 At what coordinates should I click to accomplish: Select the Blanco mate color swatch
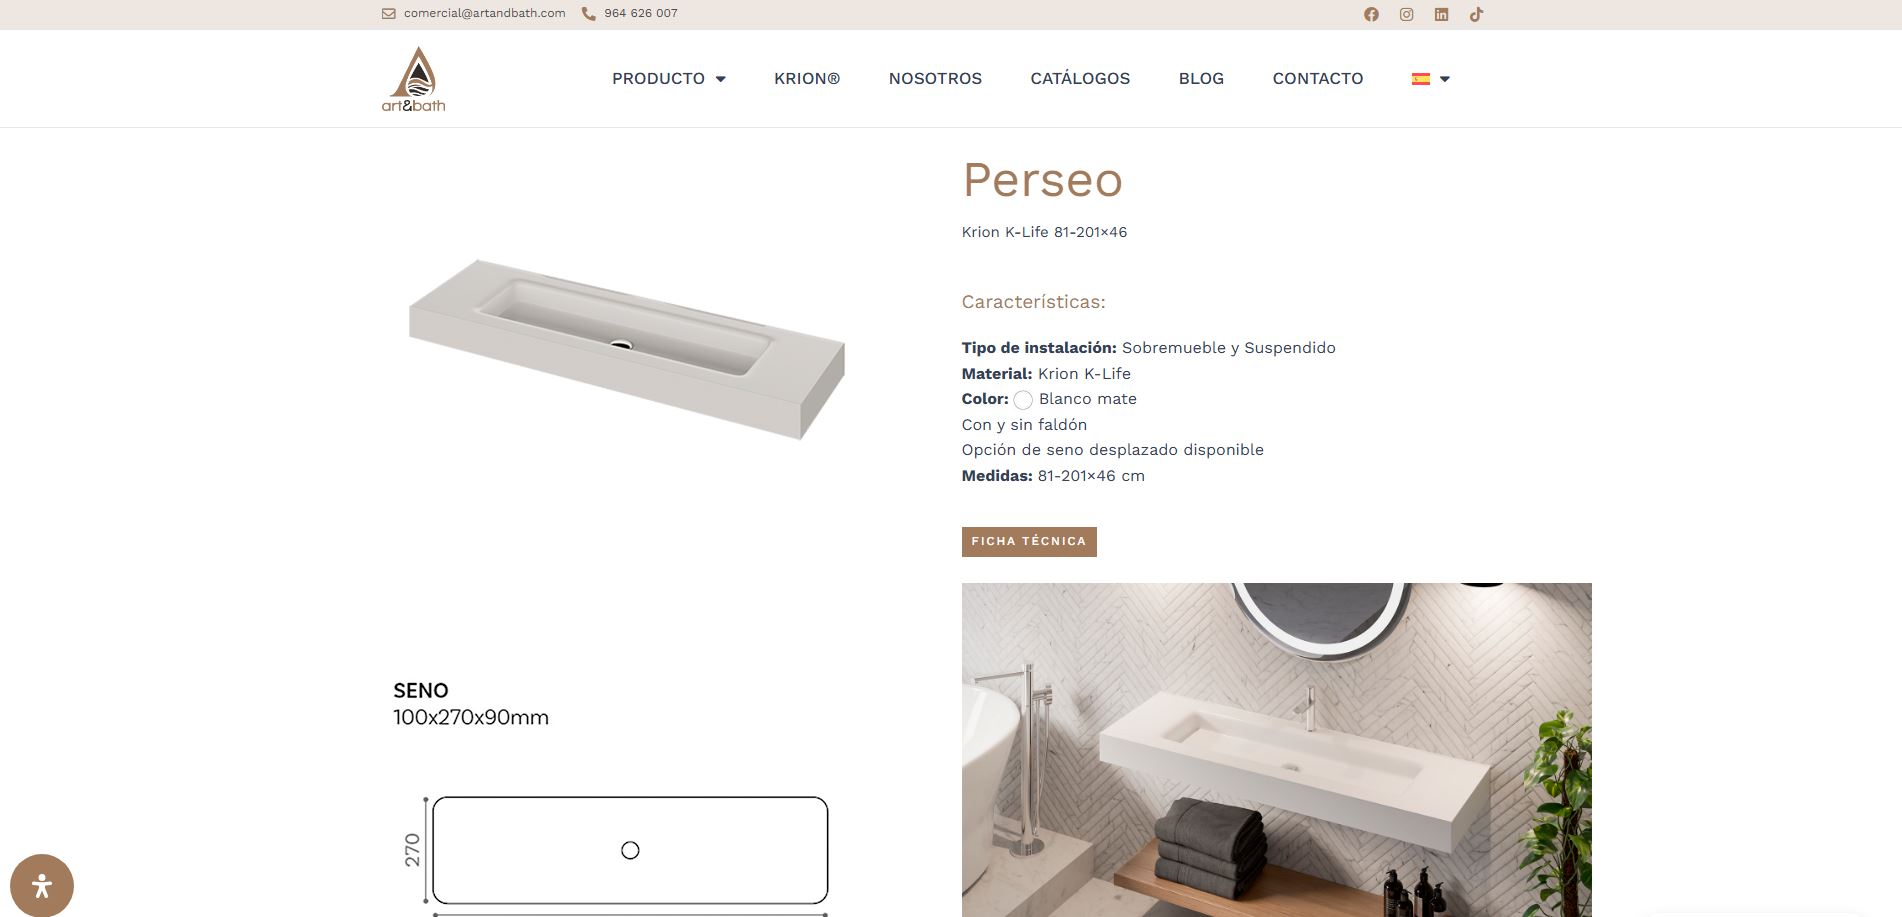point(1023,400)
